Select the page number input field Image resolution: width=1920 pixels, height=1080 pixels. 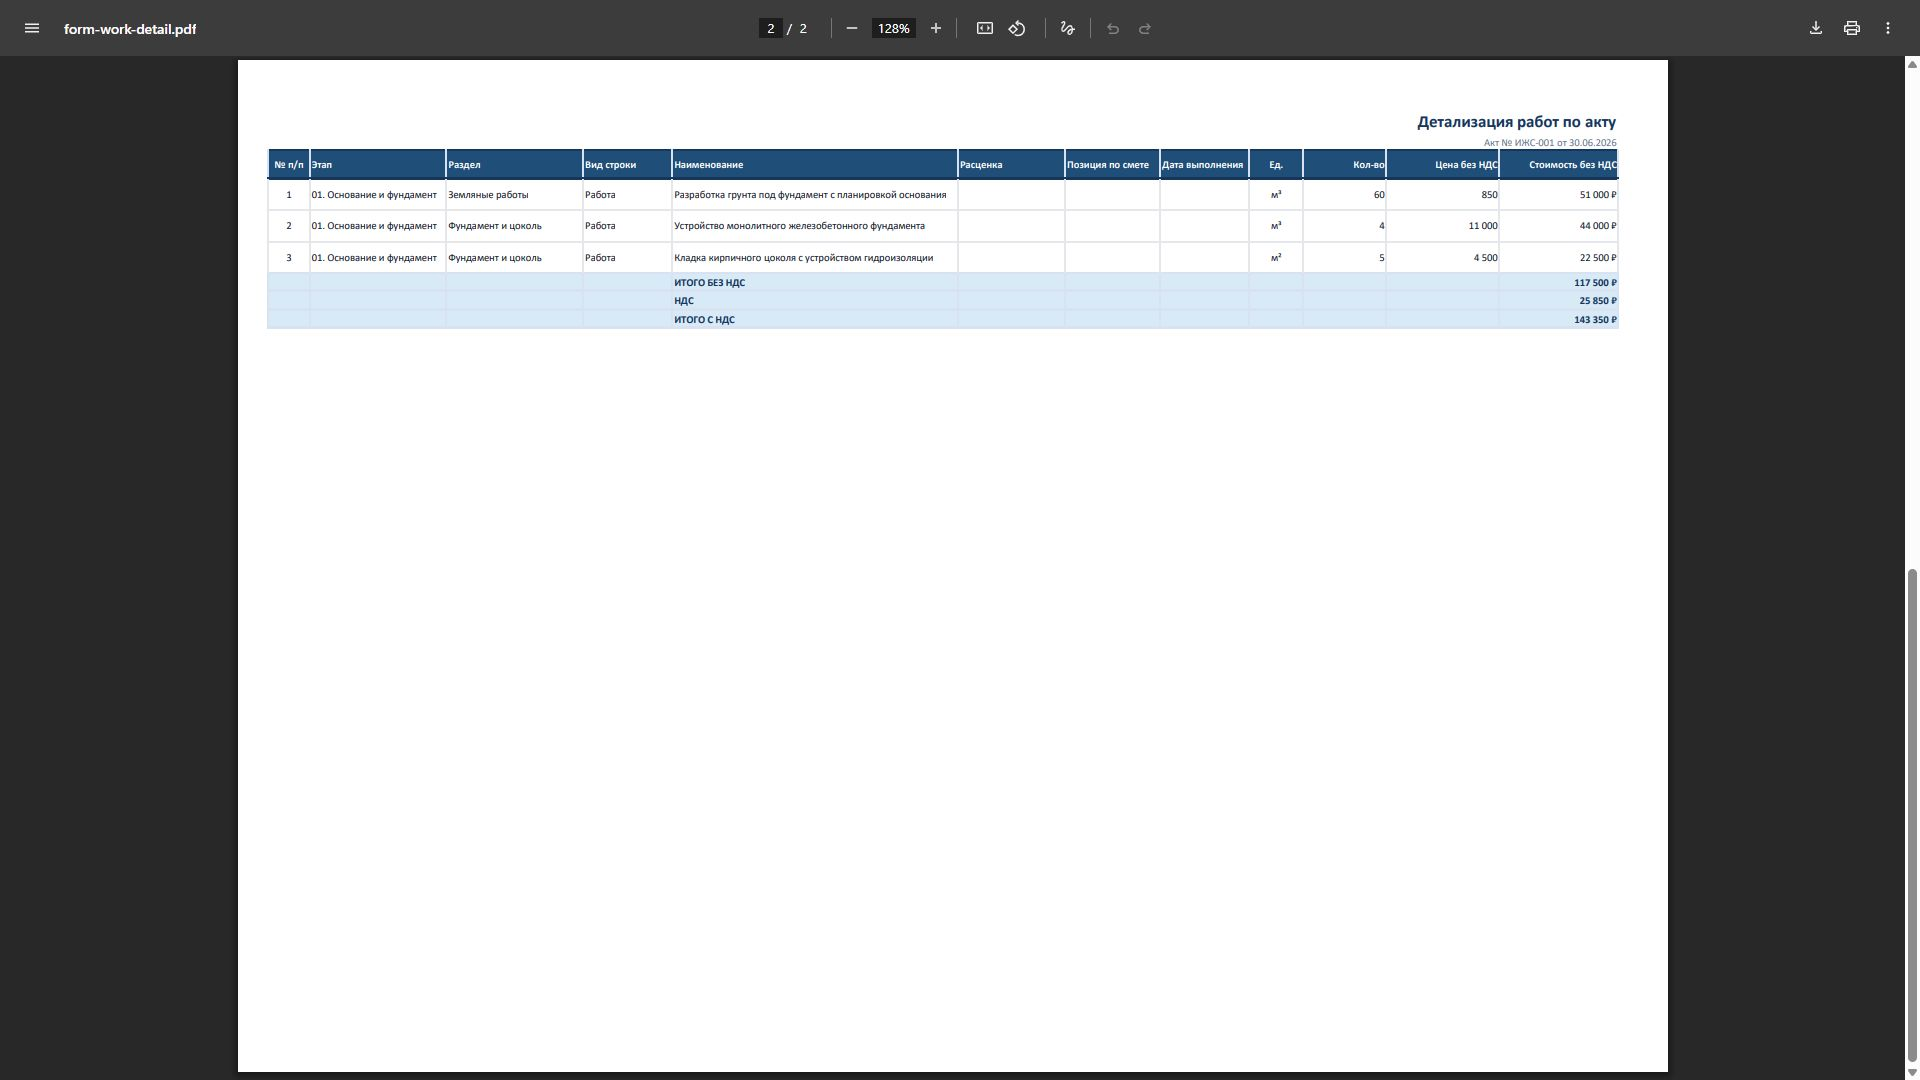pyautogui.click(x=771, y=28)
